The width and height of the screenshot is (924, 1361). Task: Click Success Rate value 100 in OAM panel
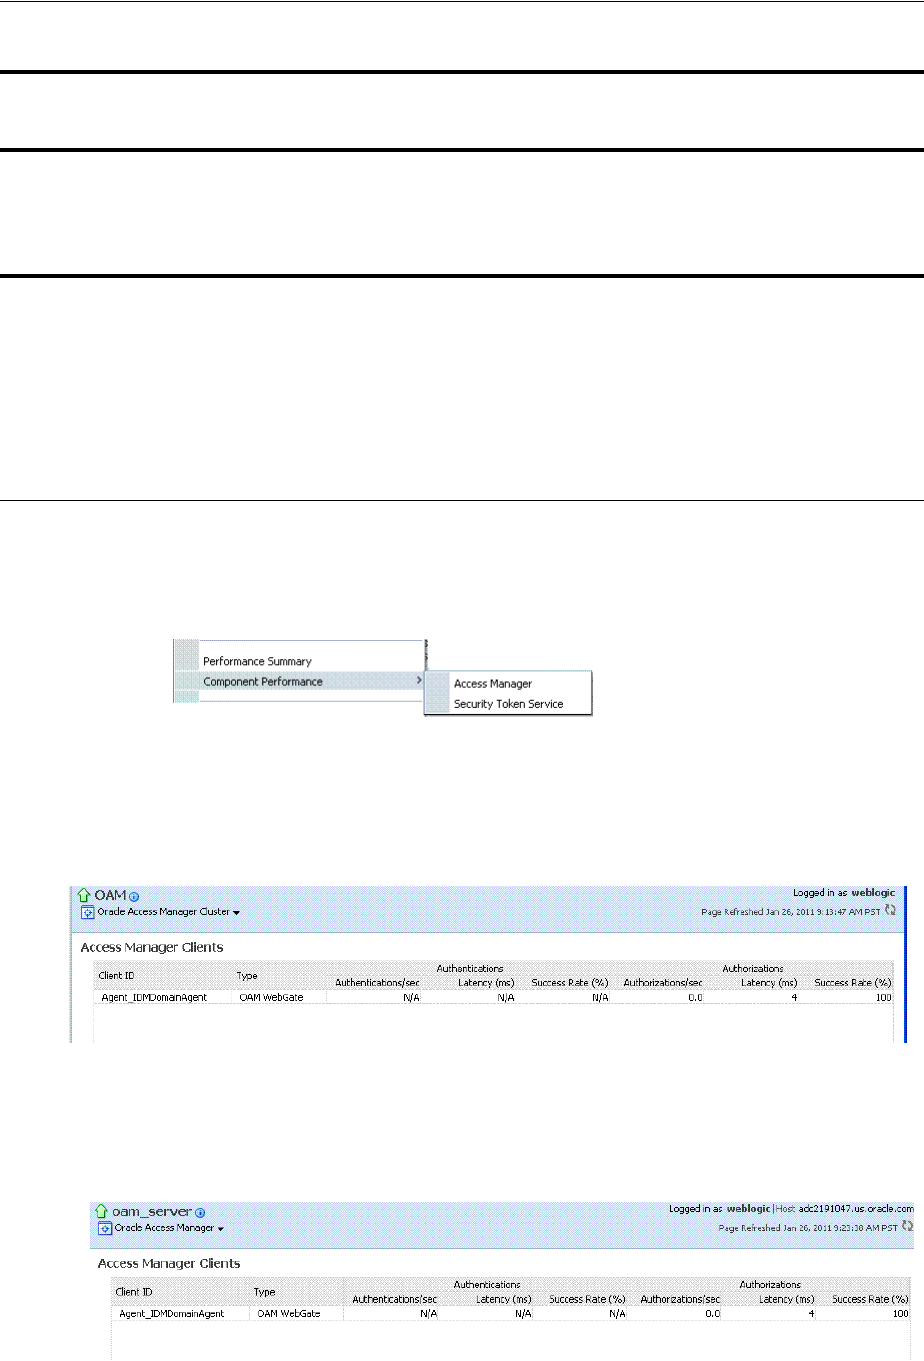coord(882,998)
